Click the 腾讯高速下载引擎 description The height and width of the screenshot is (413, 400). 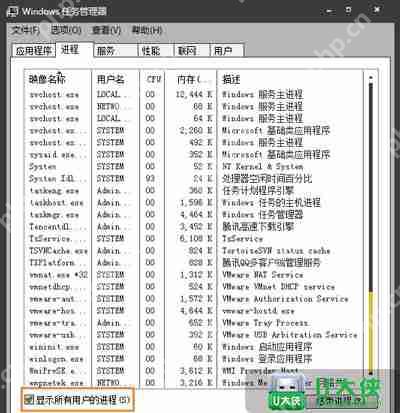(258, 227)
